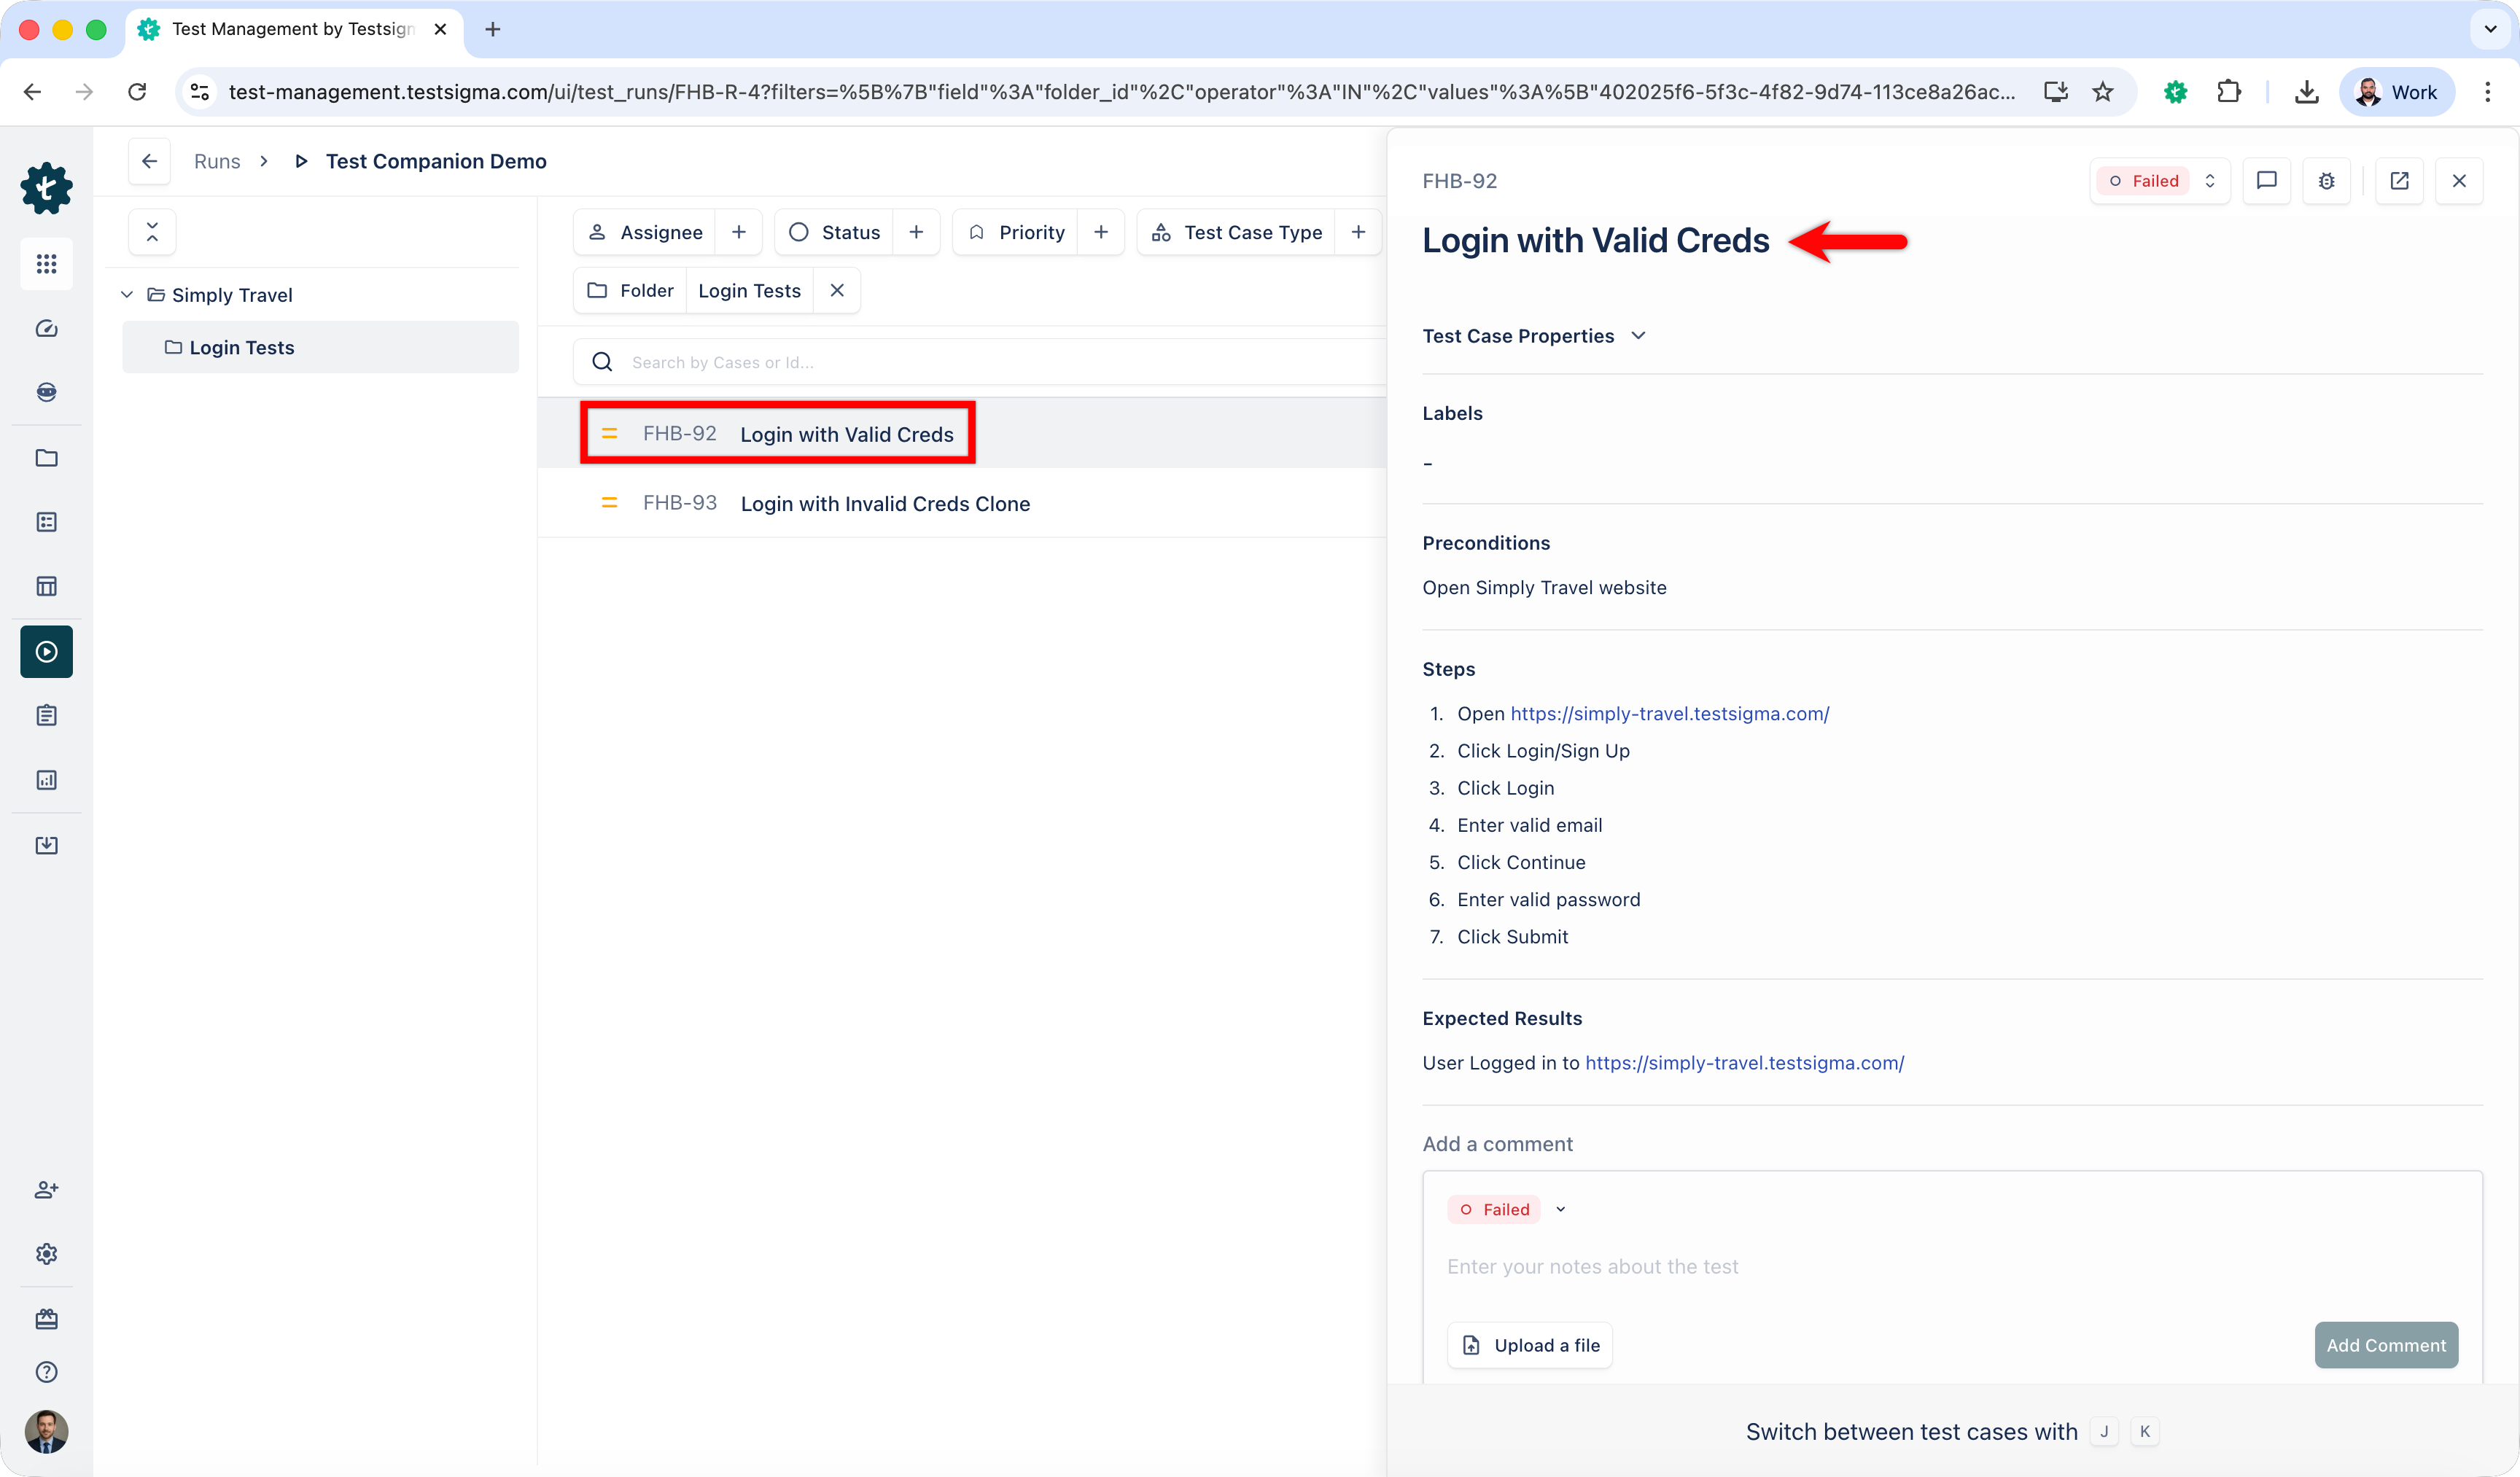Click the invite user sidebar icon

[46, 1190]
